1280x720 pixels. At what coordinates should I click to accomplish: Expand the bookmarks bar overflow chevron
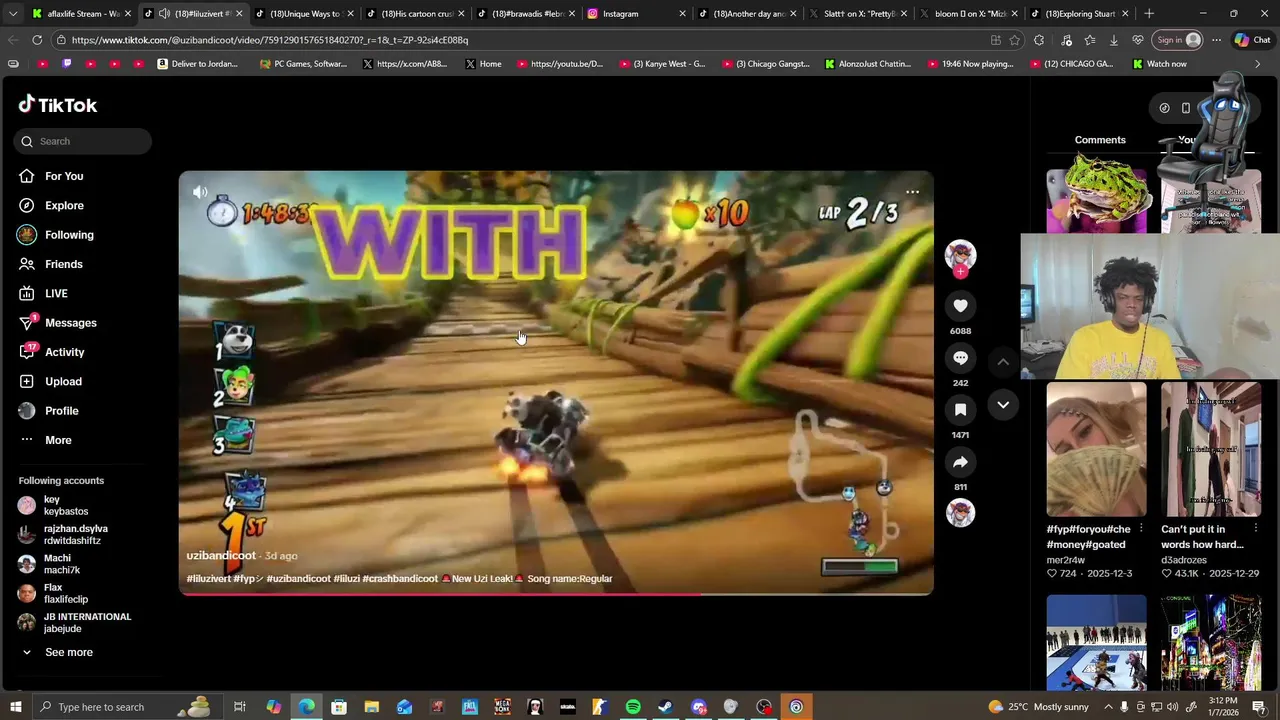1257,64
